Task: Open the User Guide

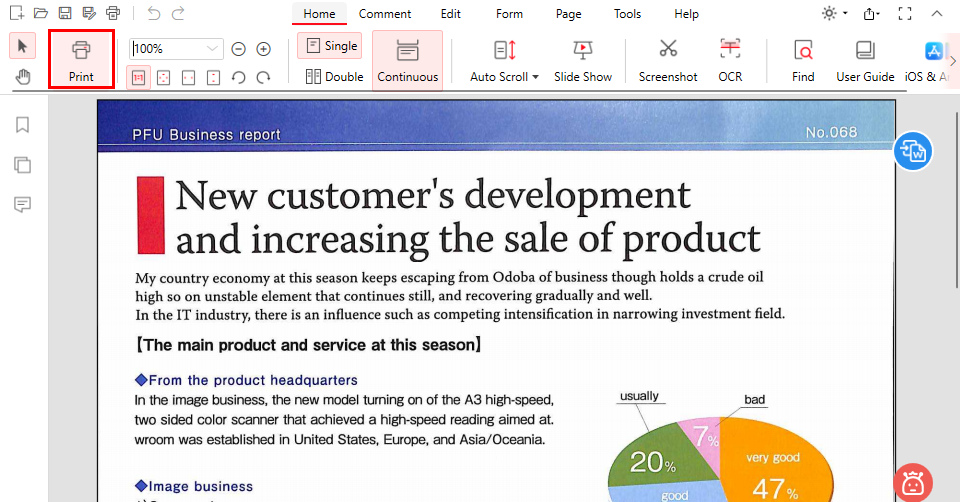Action: (865, 59)
